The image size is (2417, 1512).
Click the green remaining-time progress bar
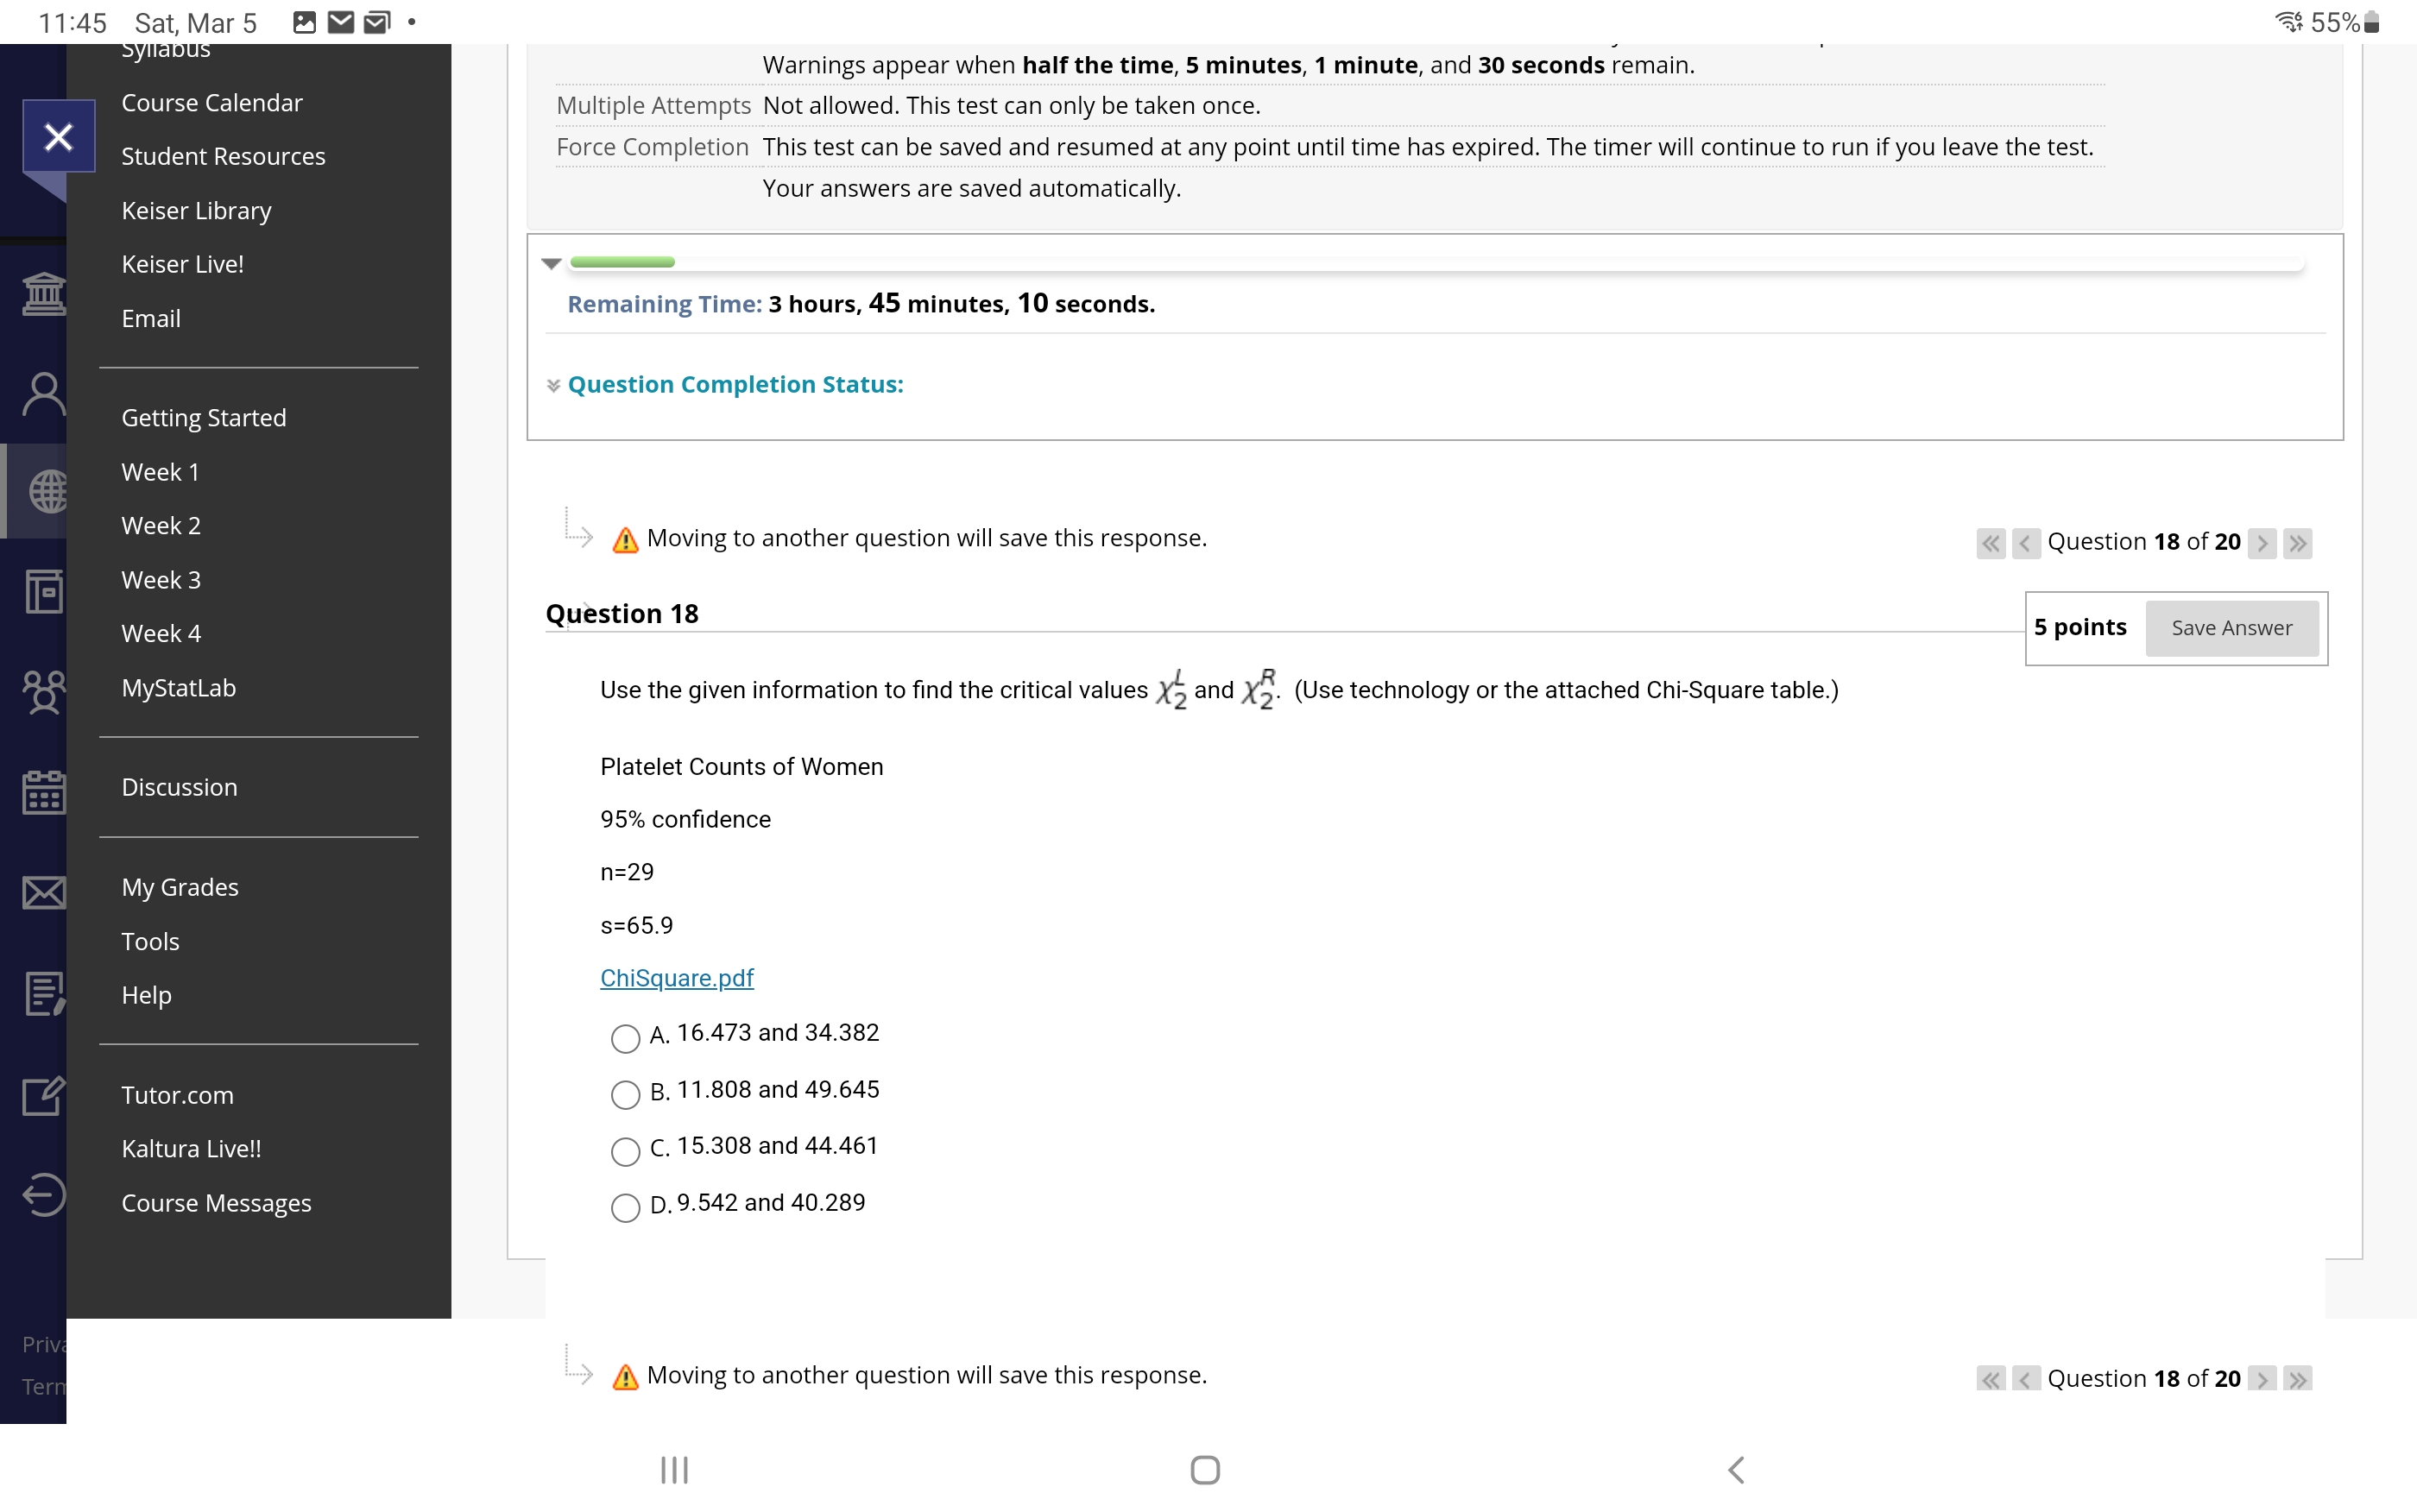tap(622, 262)
